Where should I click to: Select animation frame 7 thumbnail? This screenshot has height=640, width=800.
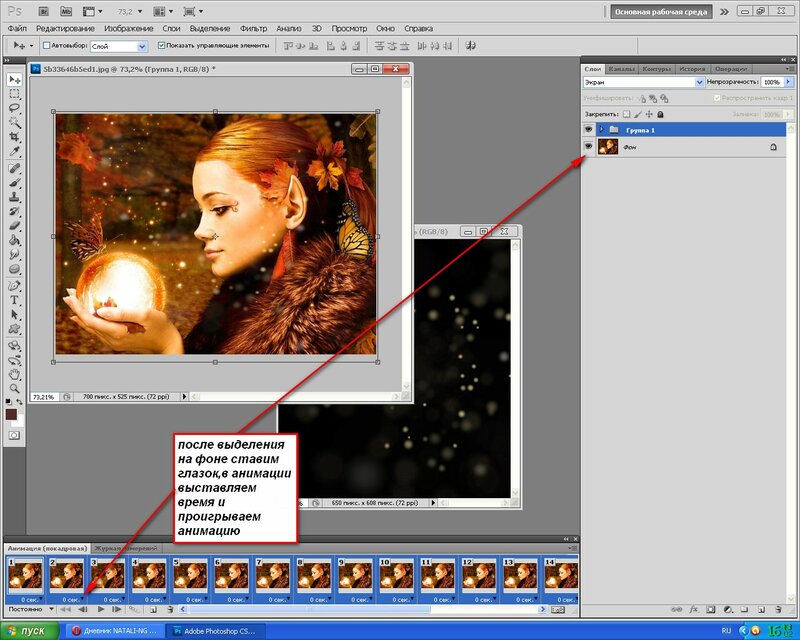272,576
